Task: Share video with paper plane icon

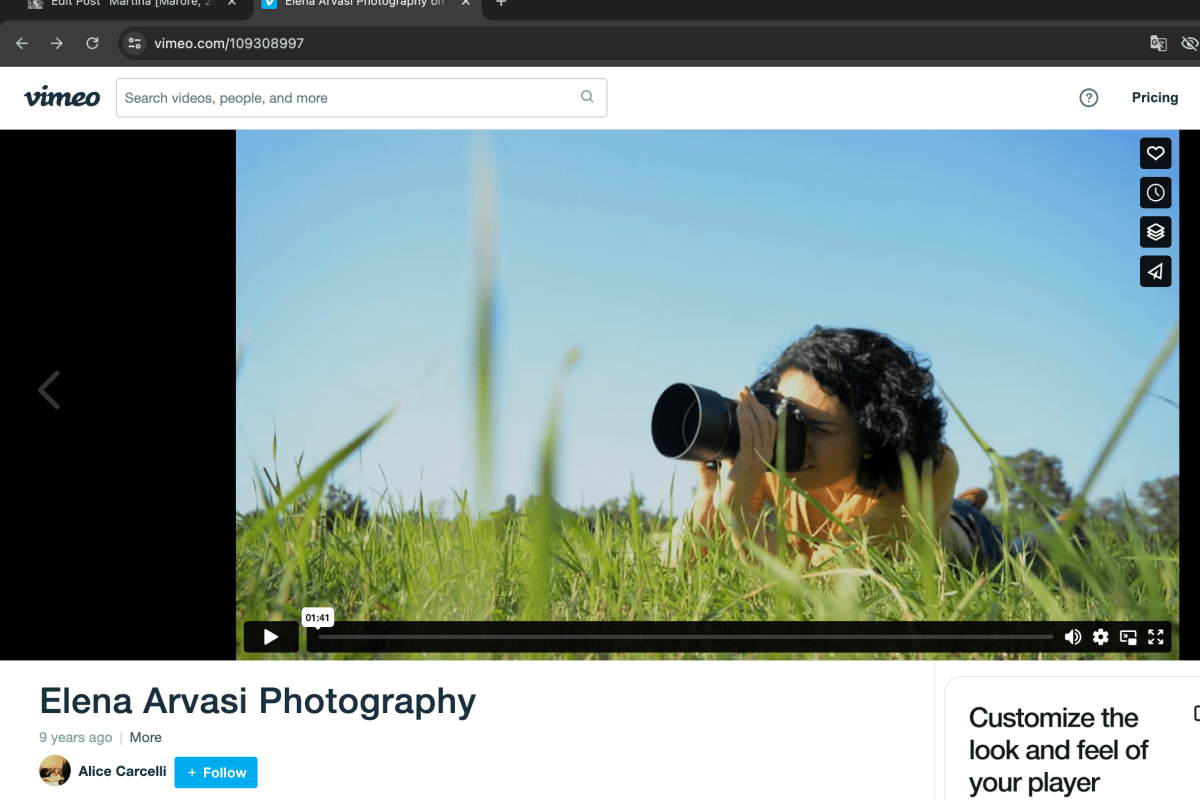Action: pyautogui.click(x=1155, y=271)
